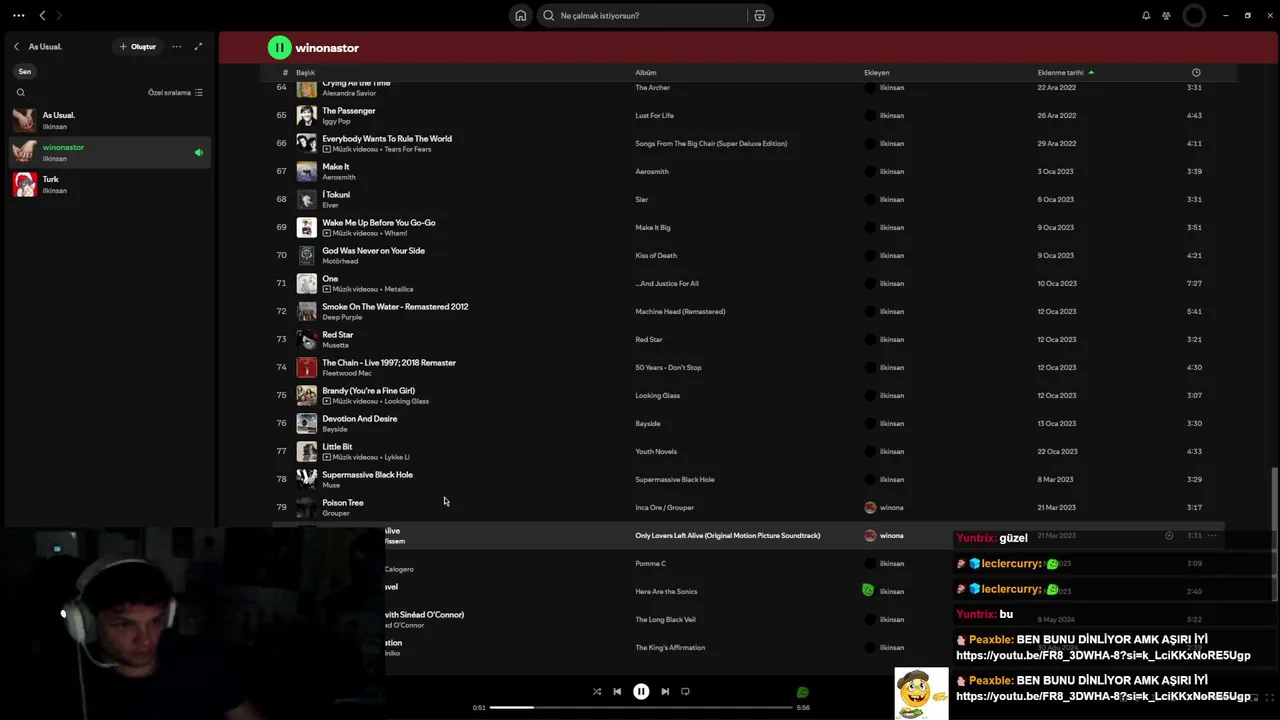Open notifications bell icon
Image resolution: width=1280 pixels, height=720 pixels.
tap(1146, 15)
